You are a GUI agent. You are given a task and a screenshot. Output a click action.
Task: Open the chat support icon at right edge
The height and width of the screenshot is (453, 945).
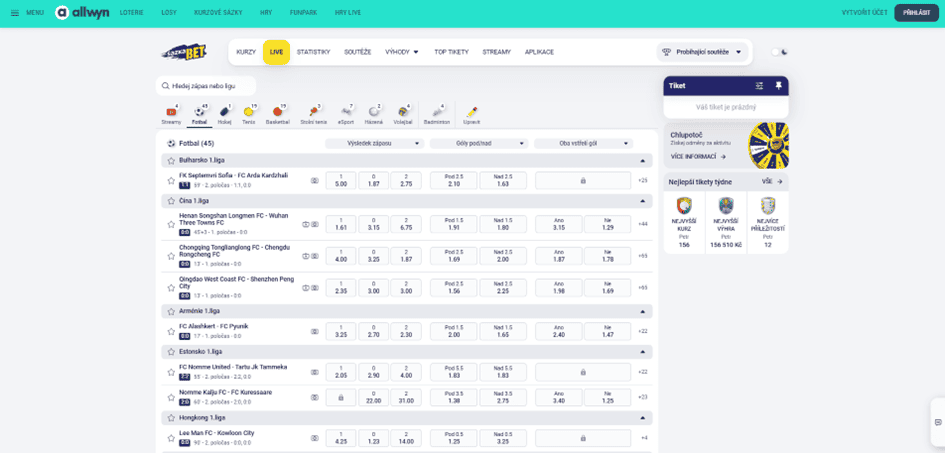coord(938,422)
